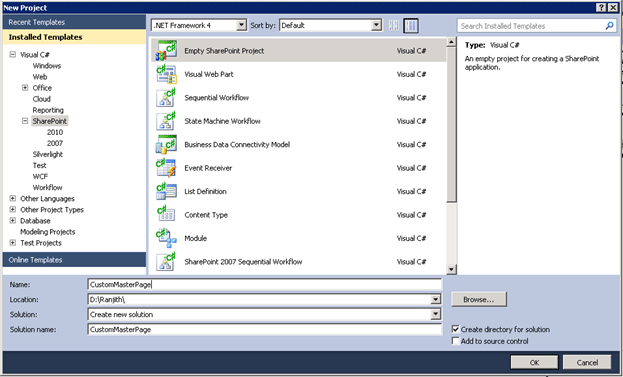Viewport: 623px width, 377px height.
Task: Expand the Database tree node
Action: [x=13, y=220]
